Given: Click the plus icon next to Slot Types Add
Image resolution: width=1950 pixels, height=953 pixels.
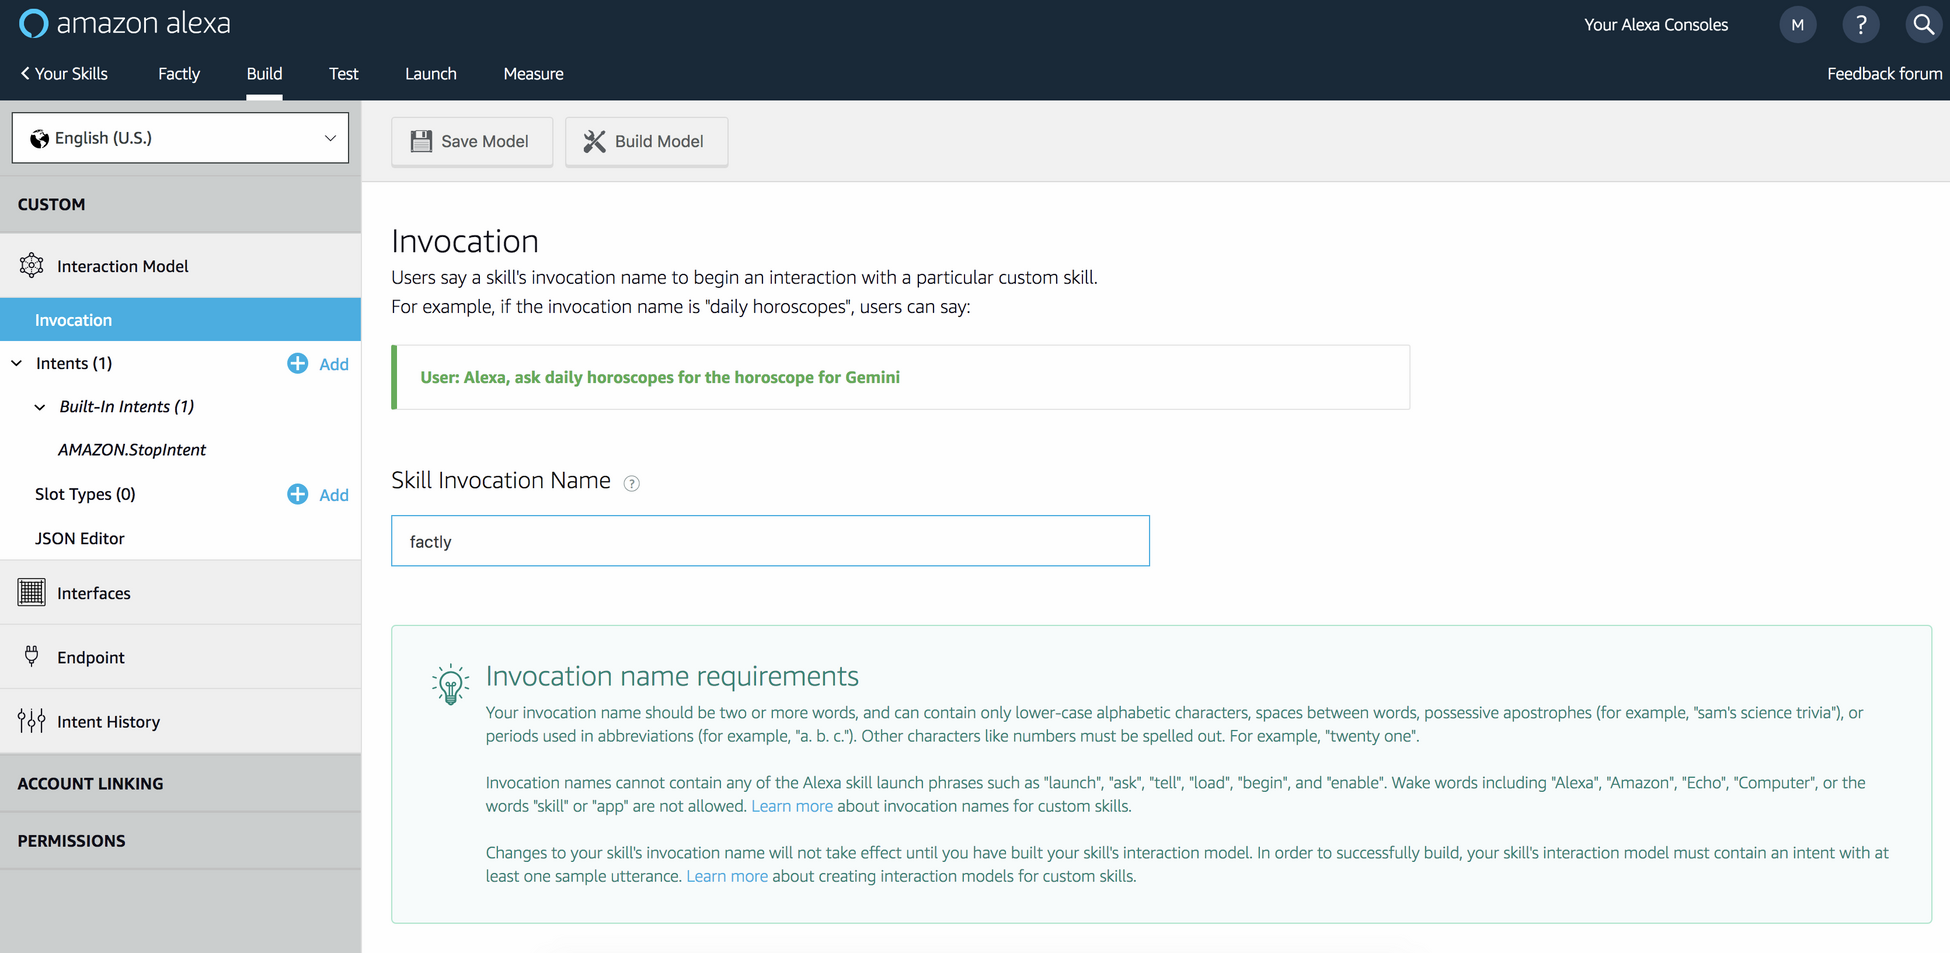Looking at the screenshot, I should click(x=297, y=494).
